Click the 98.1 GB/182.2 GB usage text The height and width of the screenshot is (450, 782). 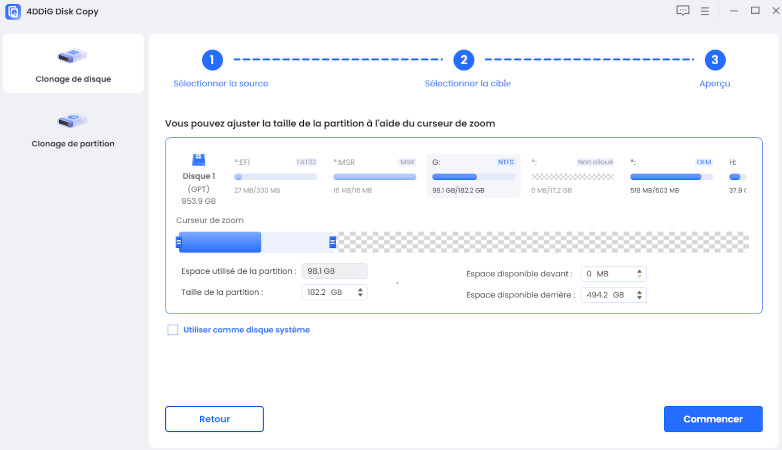[x=458, y=191]
